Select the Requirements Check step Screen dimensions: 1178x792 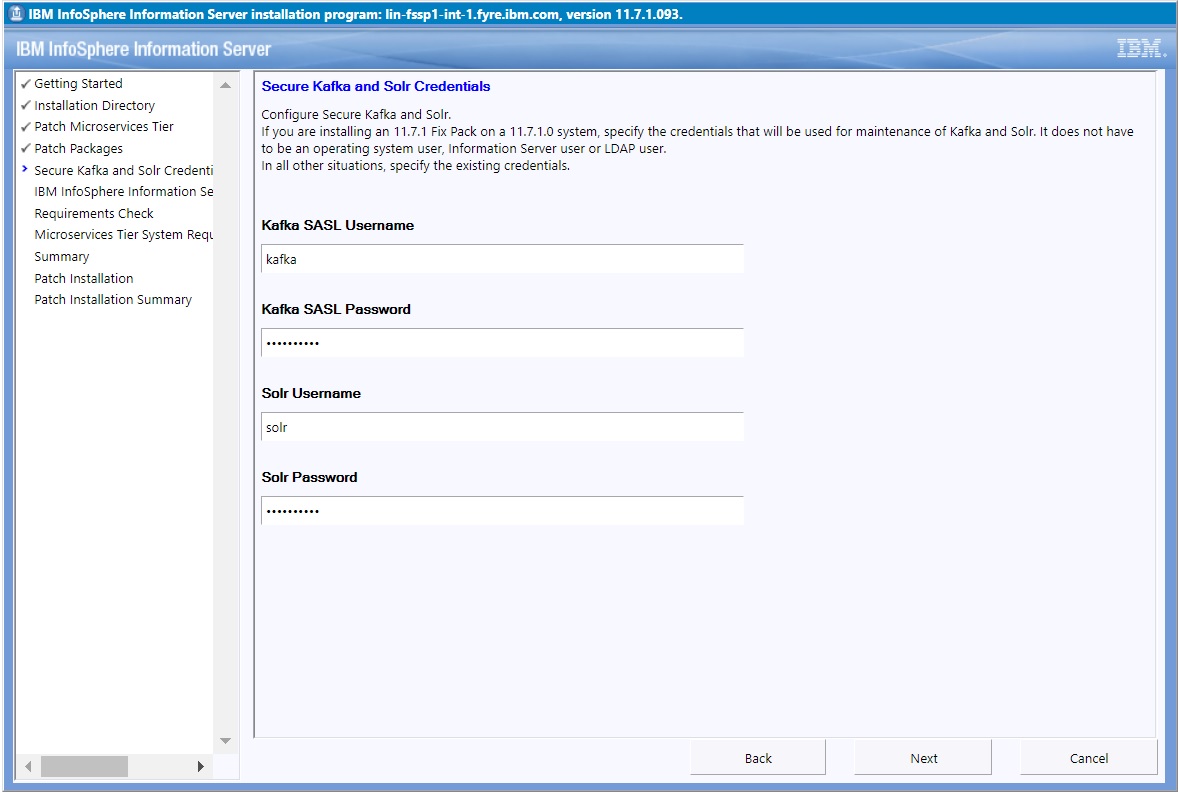point(94,213)
